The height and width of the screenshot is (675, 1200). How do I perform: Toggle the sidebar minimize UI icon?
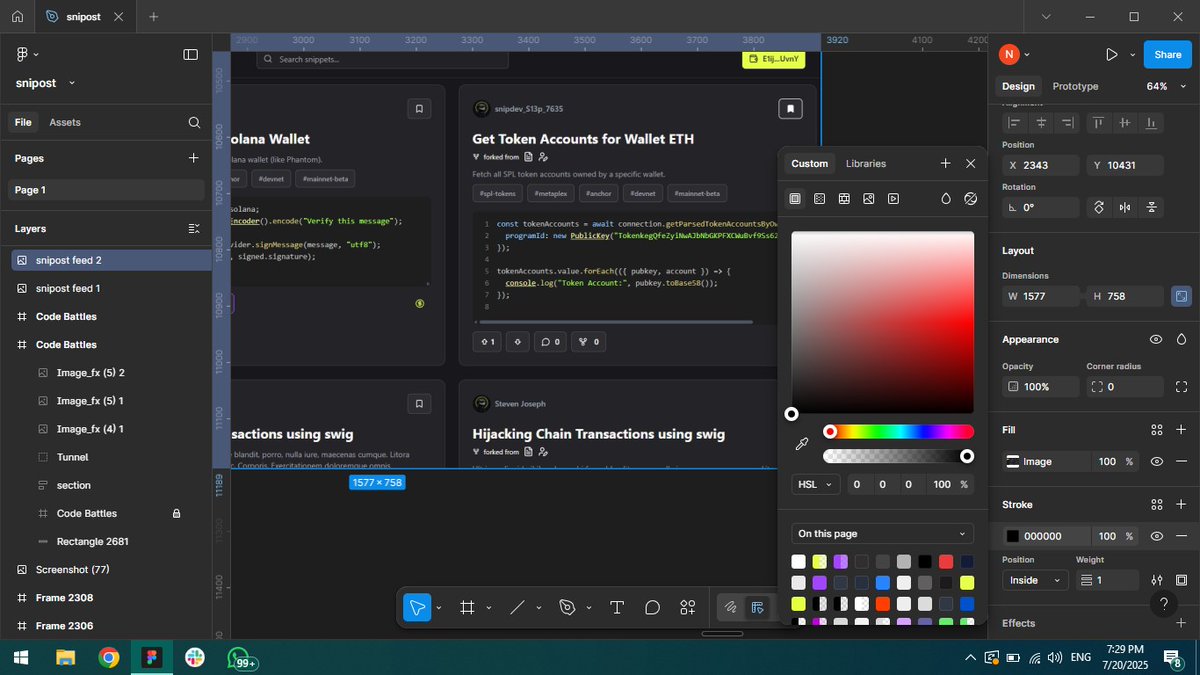190,54
